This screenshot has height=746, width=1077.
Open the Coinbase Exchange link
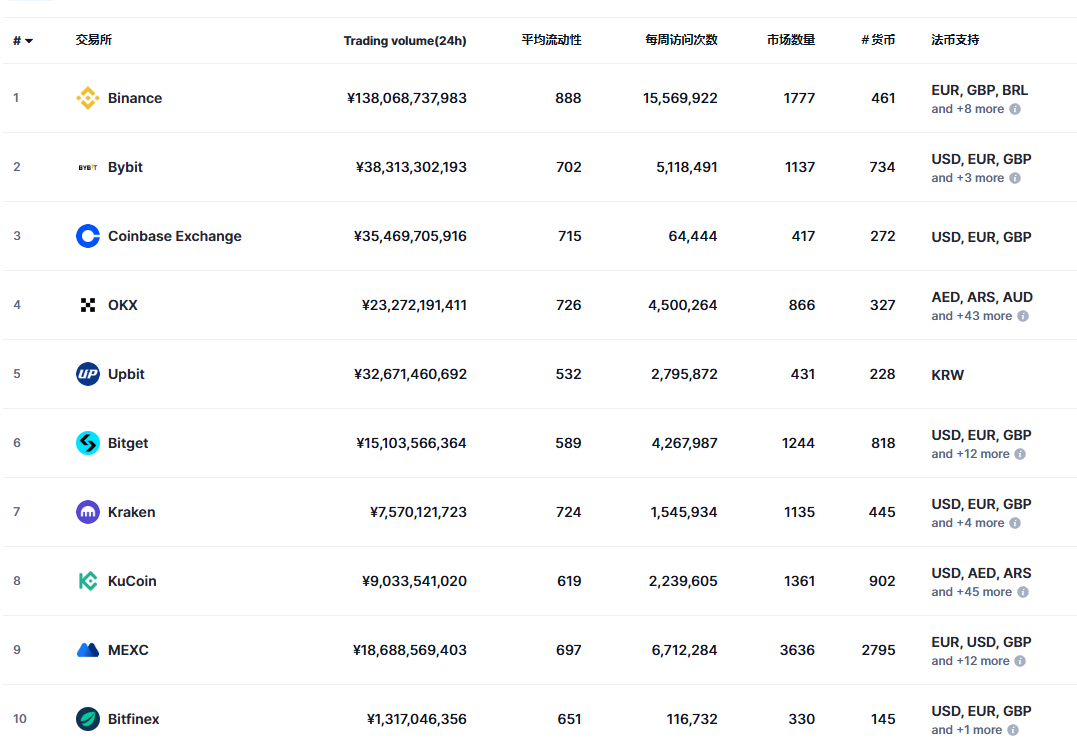[x=174, y=236]
